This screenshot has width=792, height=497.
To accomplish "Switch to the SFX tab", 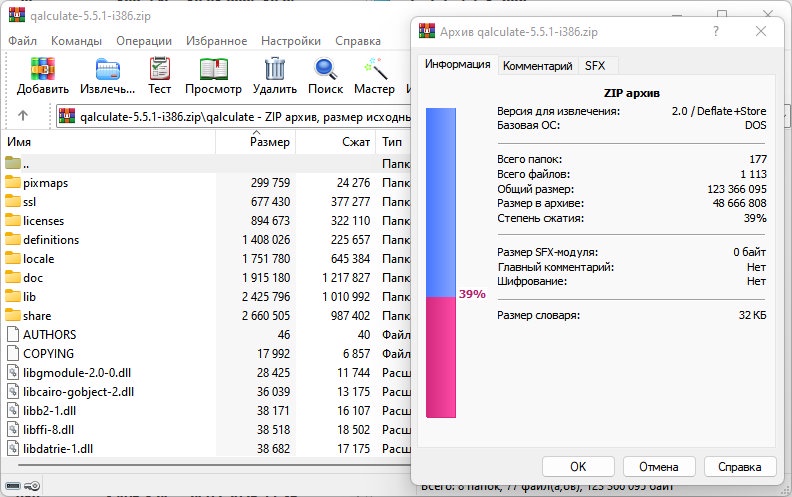I will point(595,66).
